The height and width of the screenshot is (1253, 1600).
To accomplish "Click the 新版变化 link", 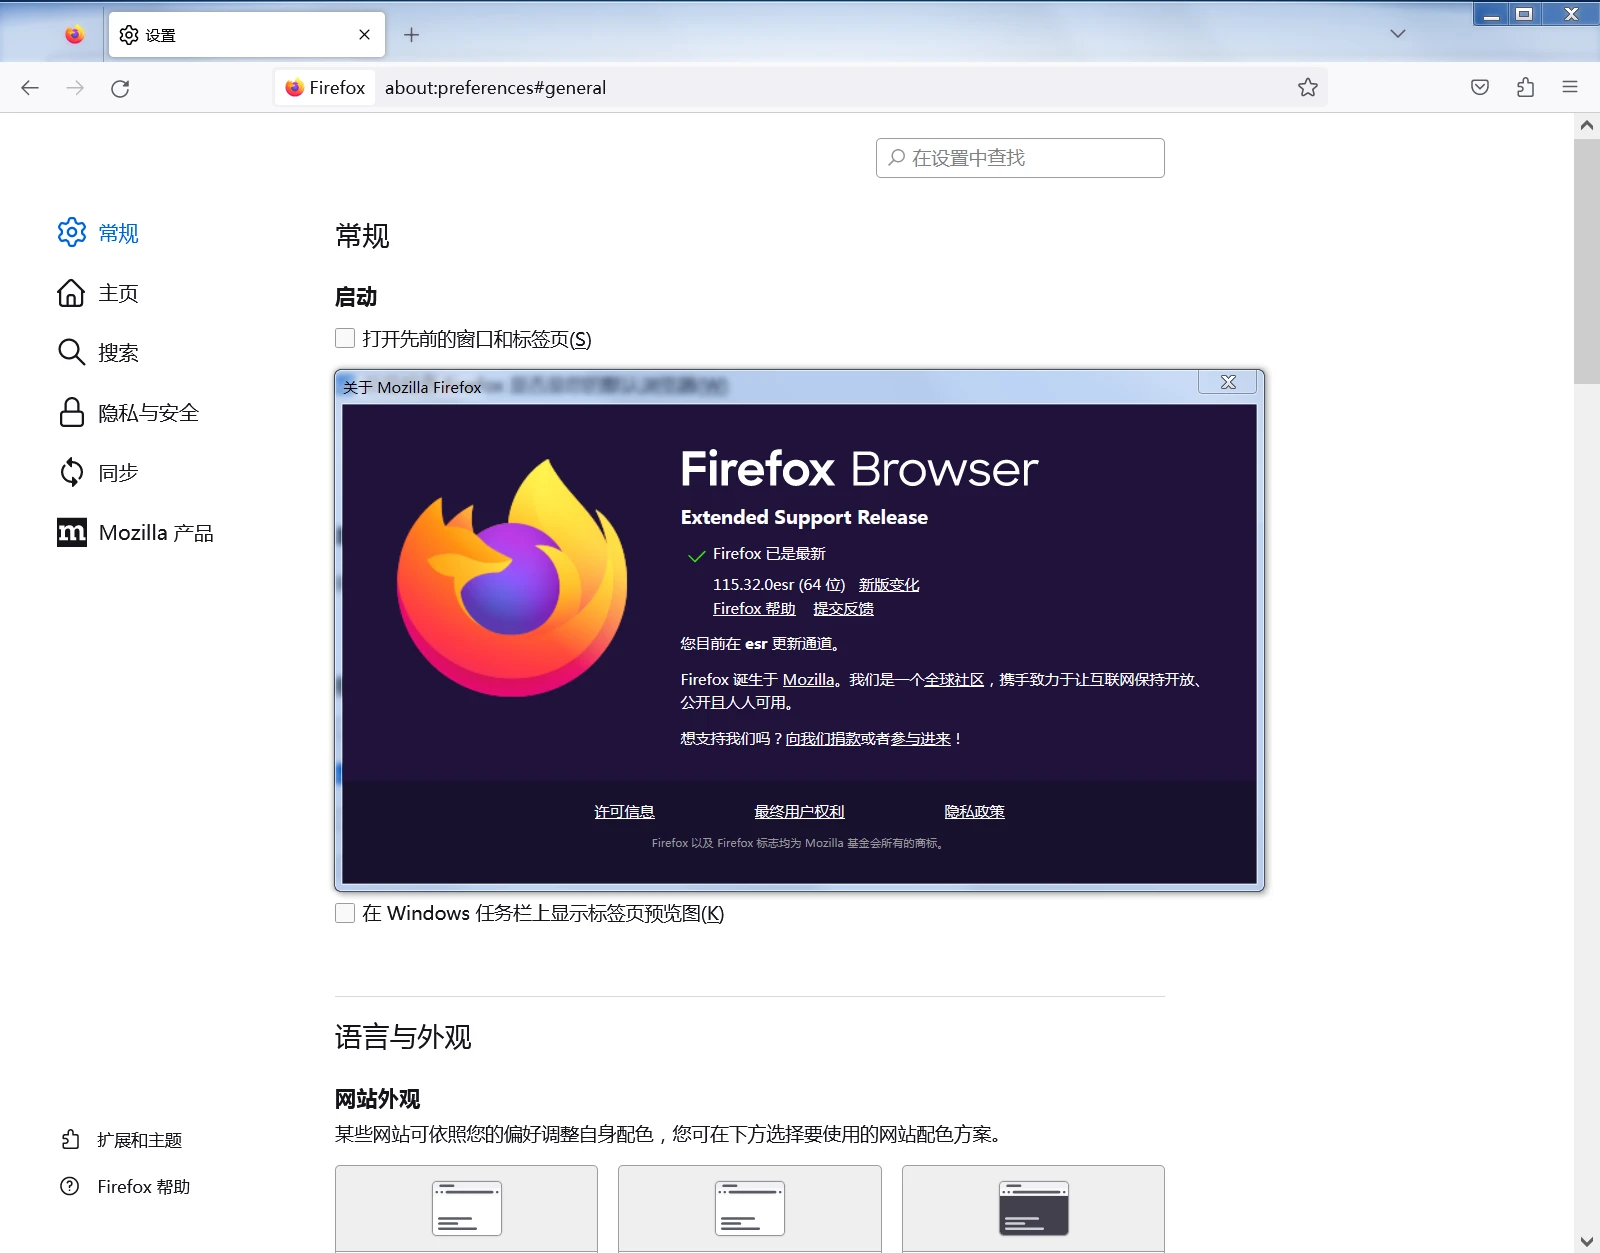I will 888,585.
